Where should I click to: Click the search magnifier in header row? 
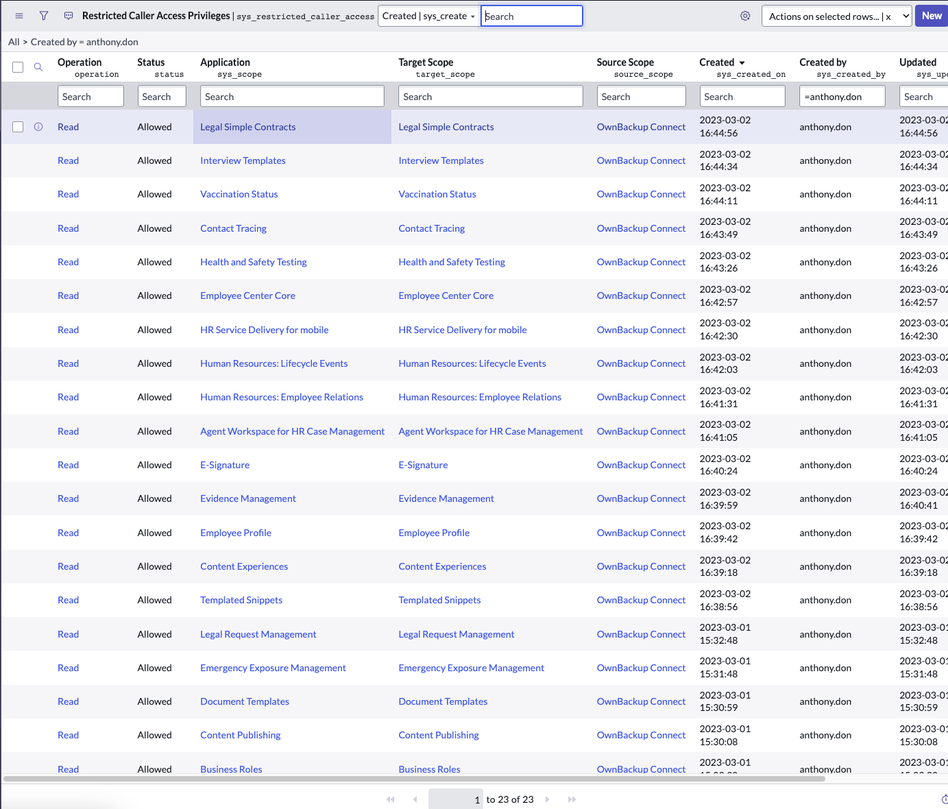click(38, 67)
